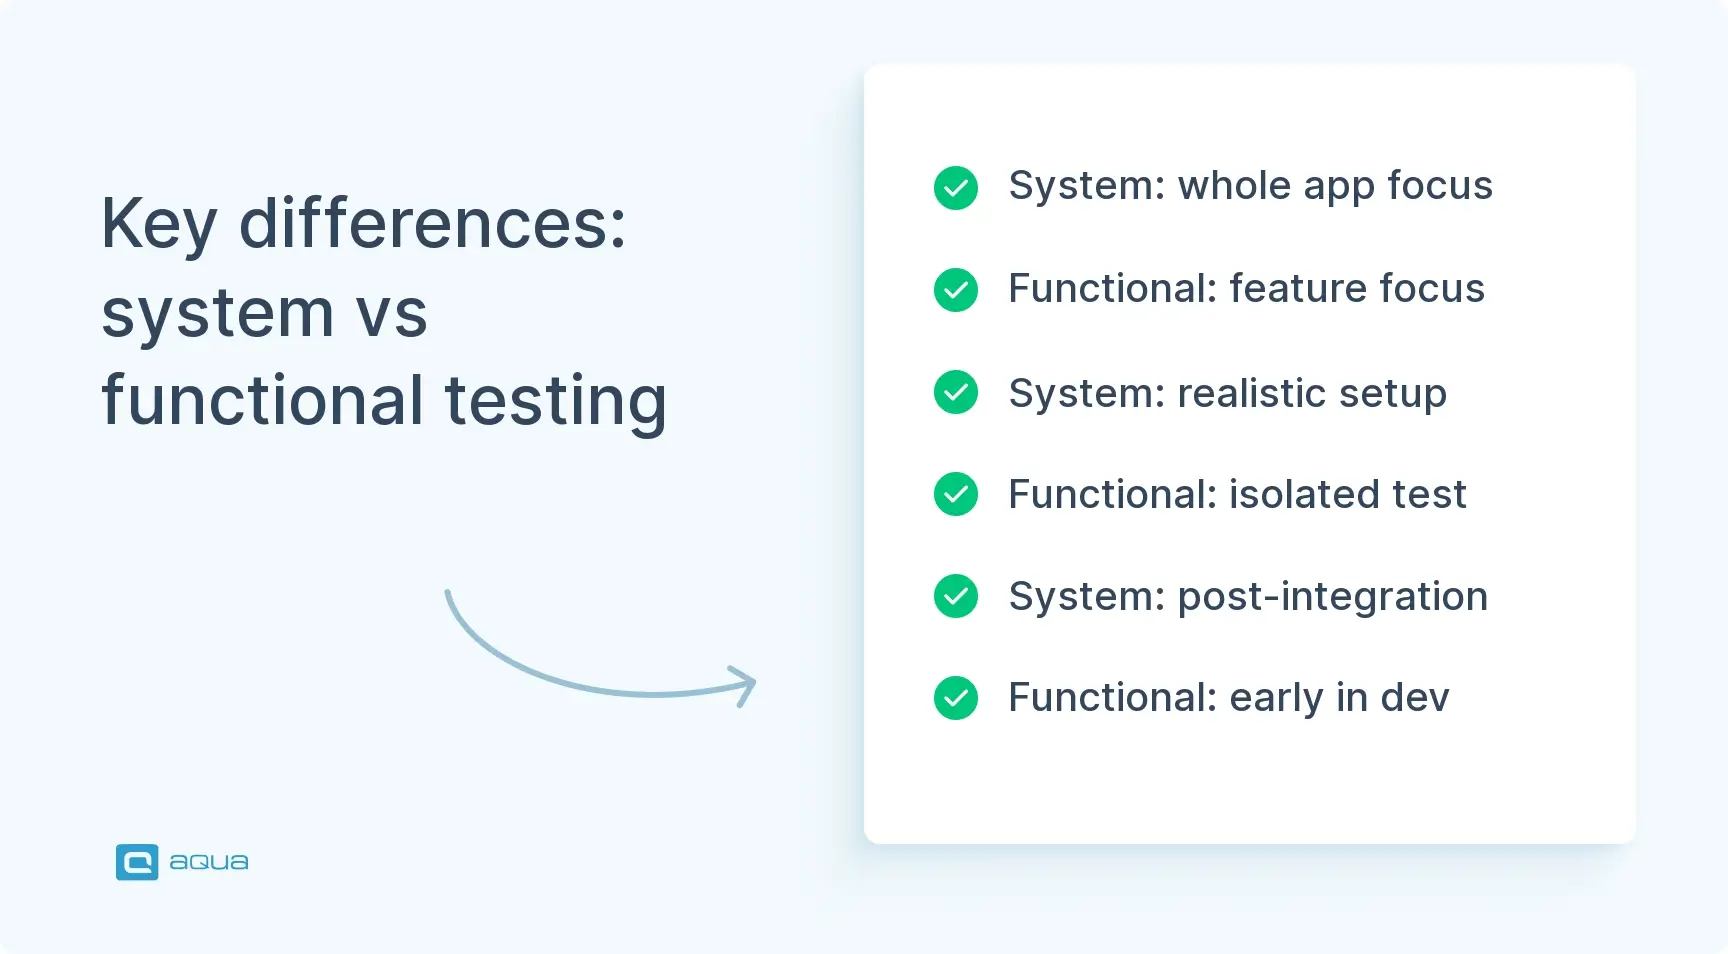Image resolution: width=1728 pixels, height=954 pixels.
Task: Click the "Functional: isolated test" text
Action: coord(1237,495)
